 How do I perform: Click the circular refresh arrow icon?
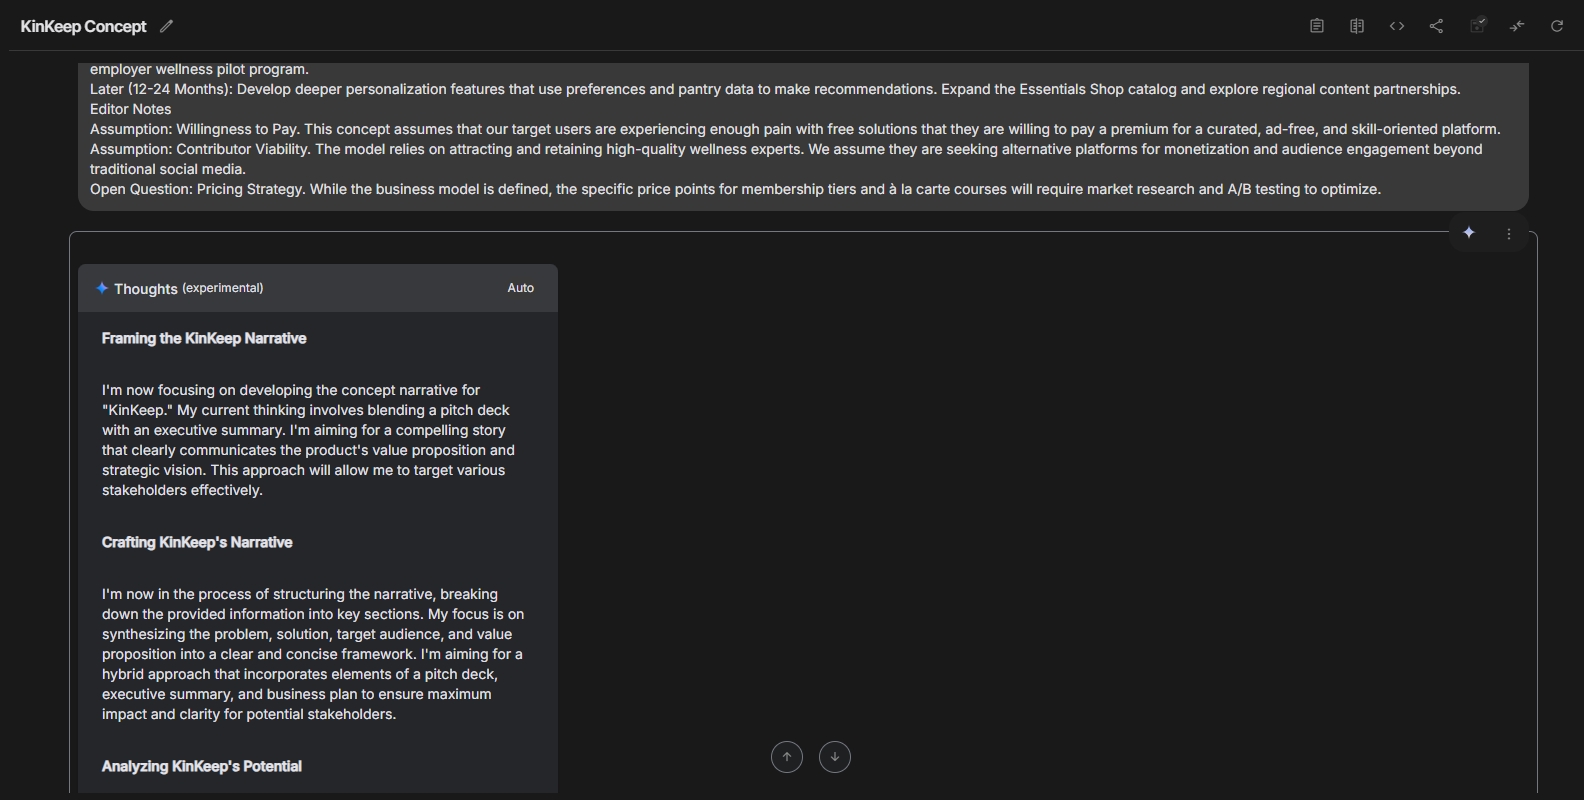pos(1557,26)
